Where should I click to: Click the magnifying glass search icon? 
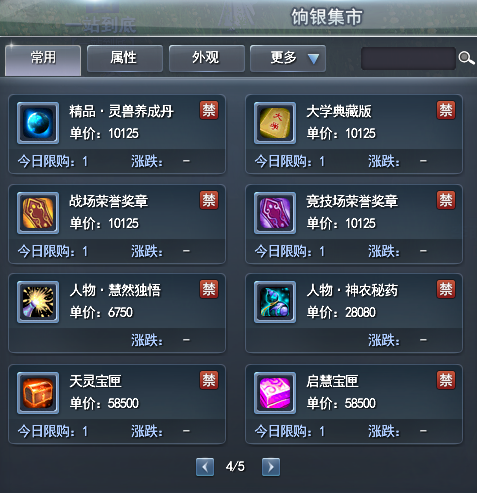click(x=466, y=58)
